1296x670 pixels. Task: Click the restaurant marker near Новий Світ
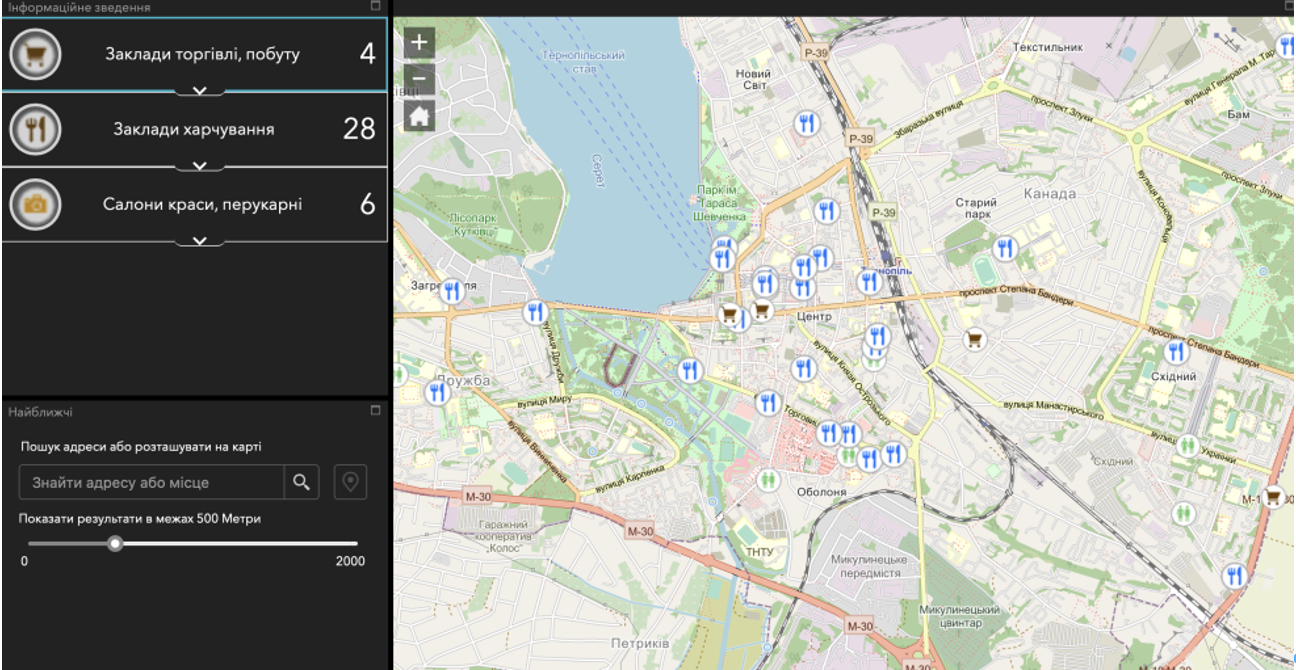(x=806, y=123)
